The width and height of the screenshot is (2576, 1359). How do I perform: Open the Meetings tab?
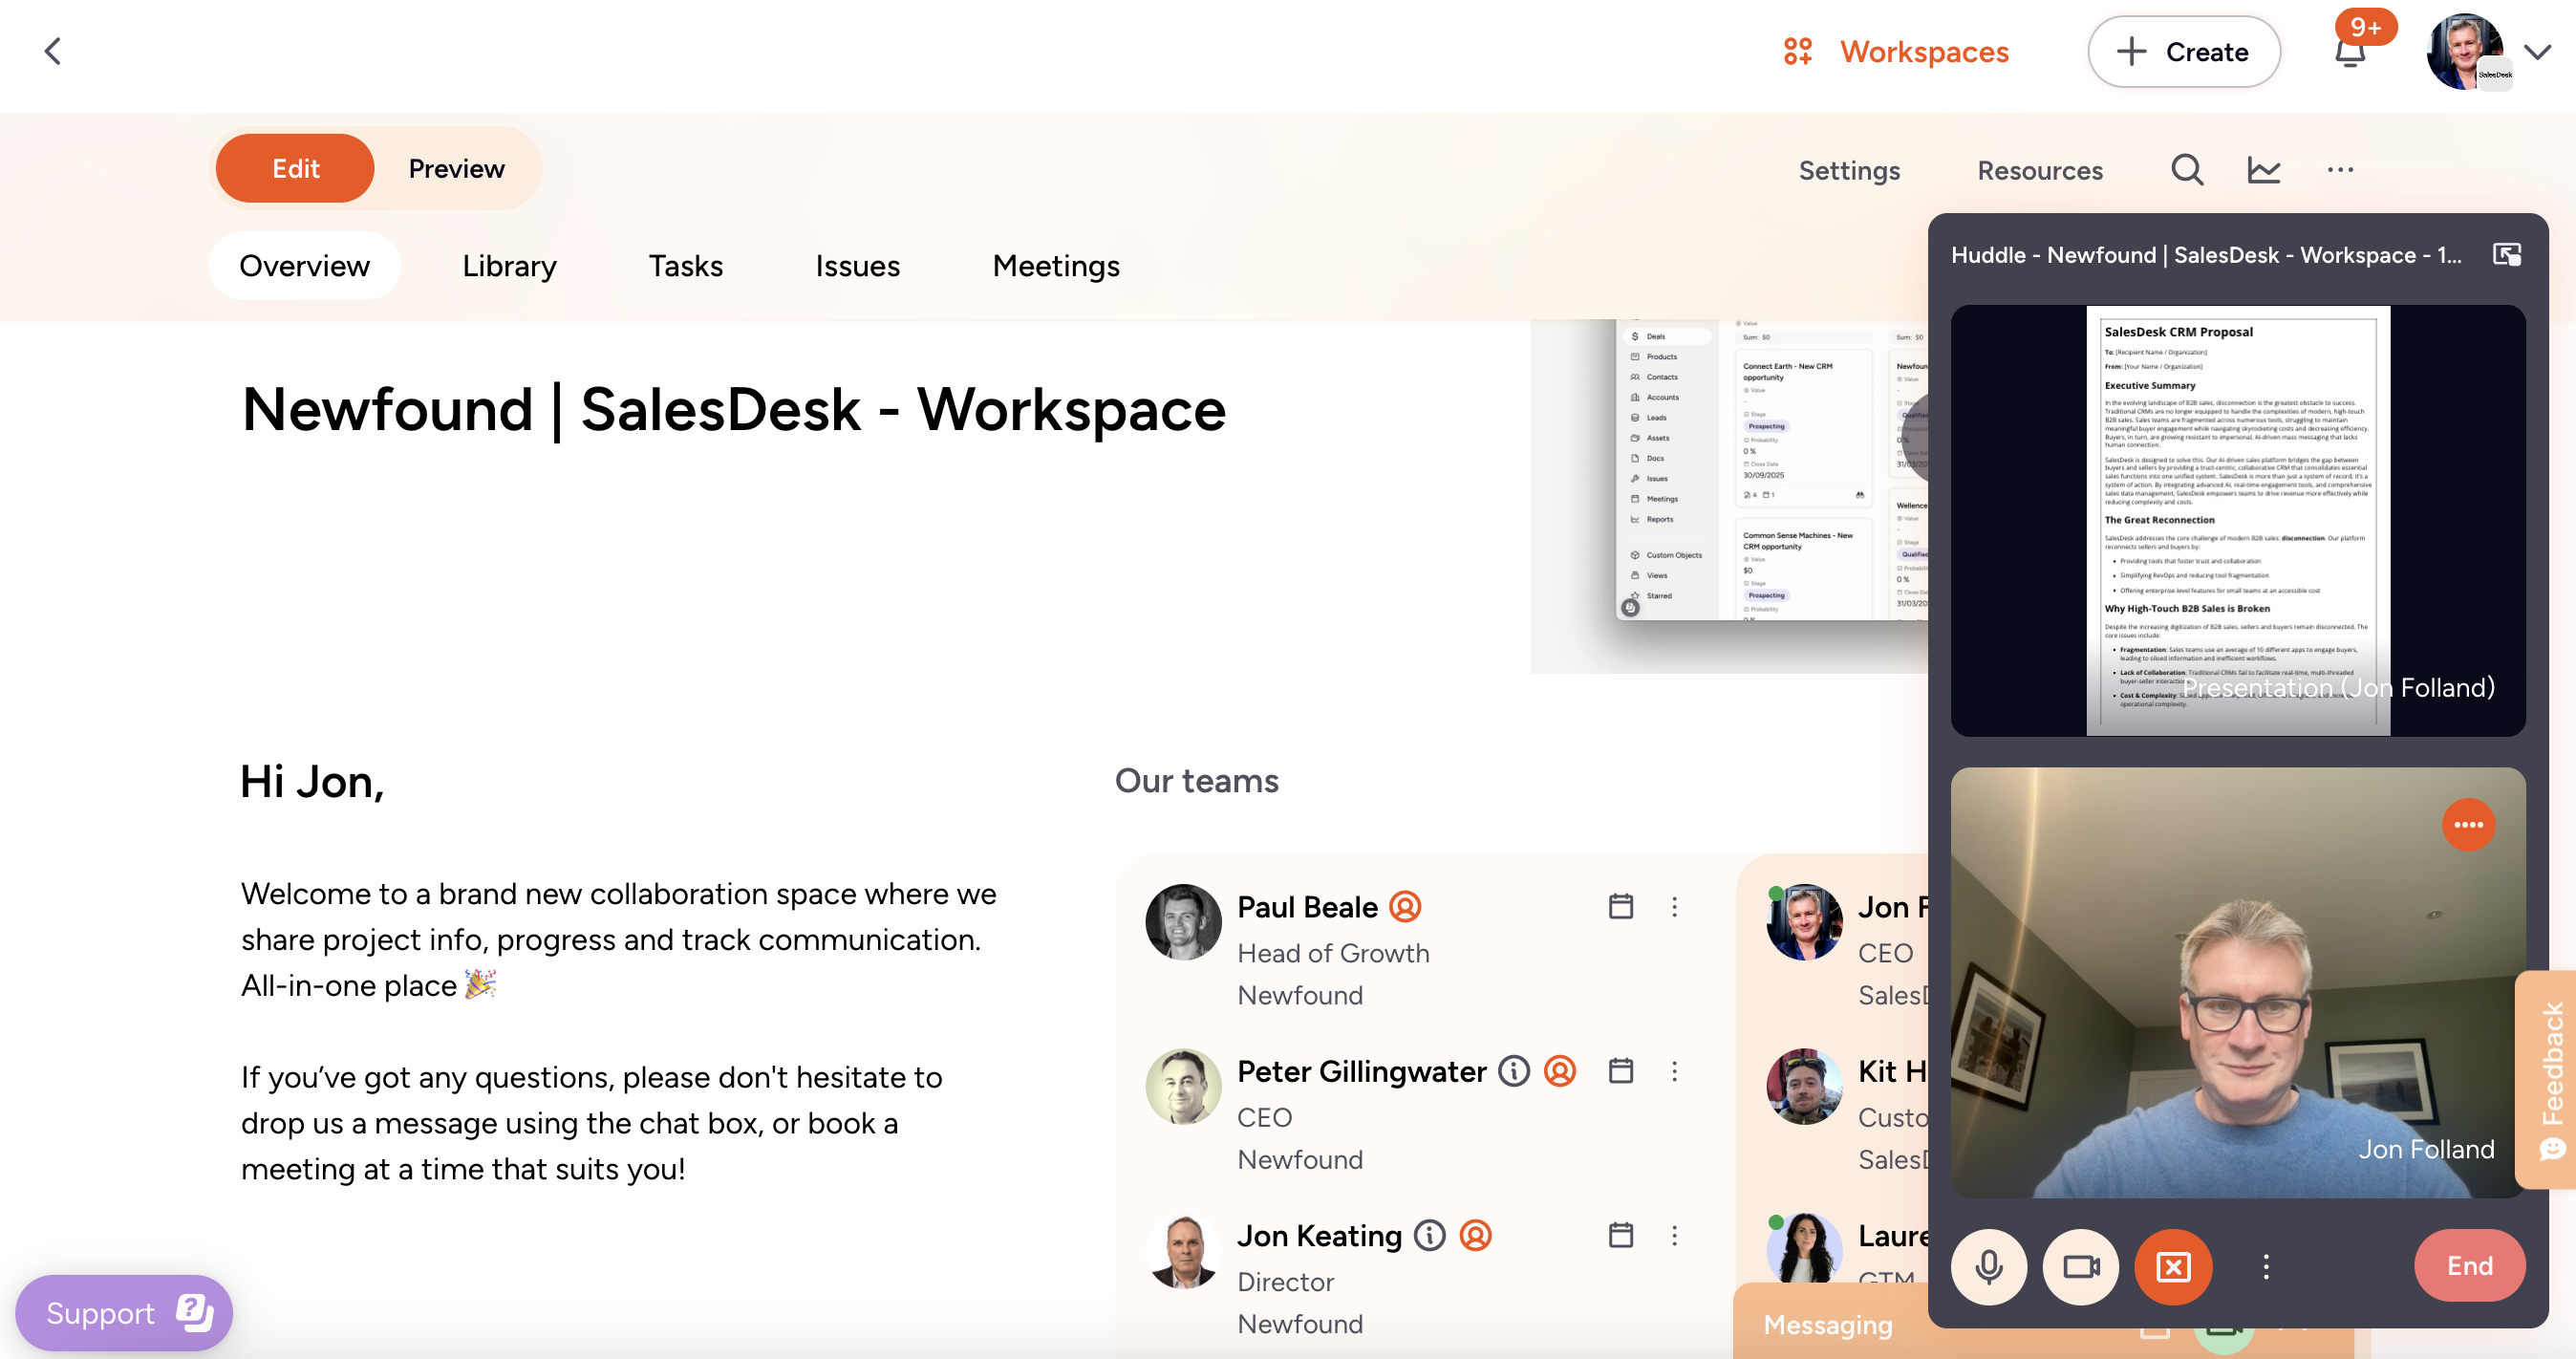[x=1055, y=266]
